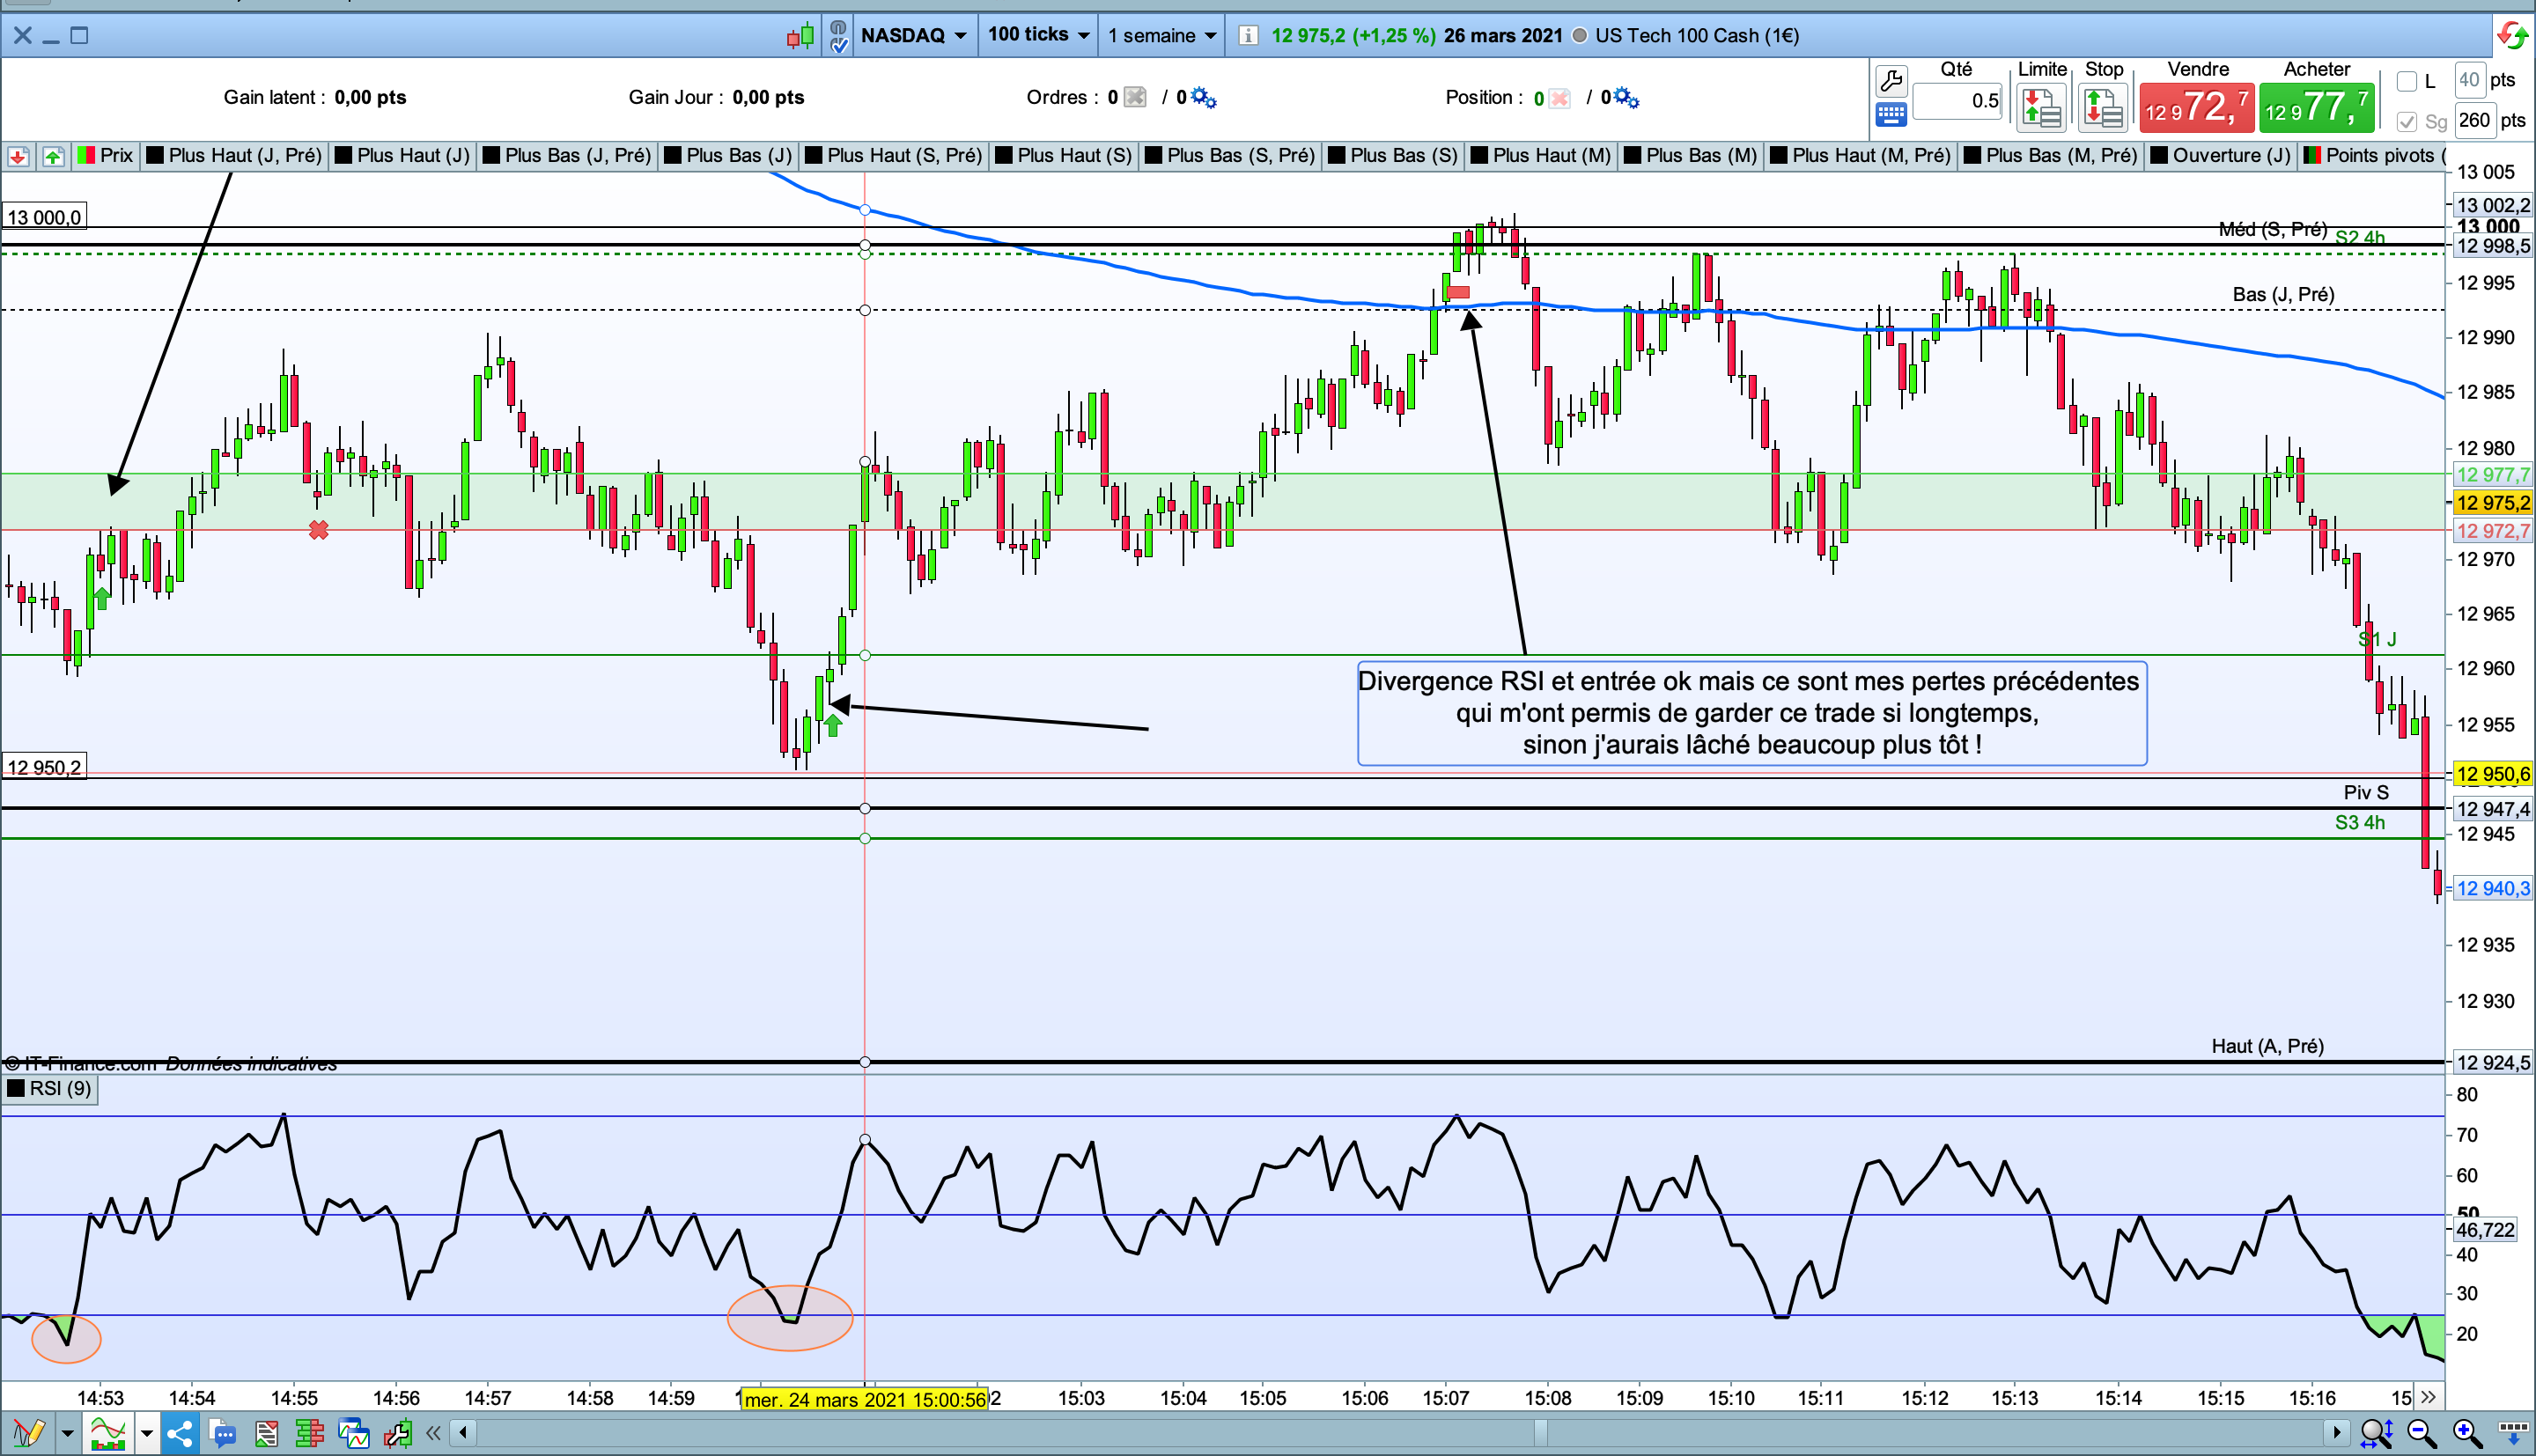Viewport: 2536px width, 1456px height.
Task: Click the blue share icon
Action: (x=180, y=1434)
